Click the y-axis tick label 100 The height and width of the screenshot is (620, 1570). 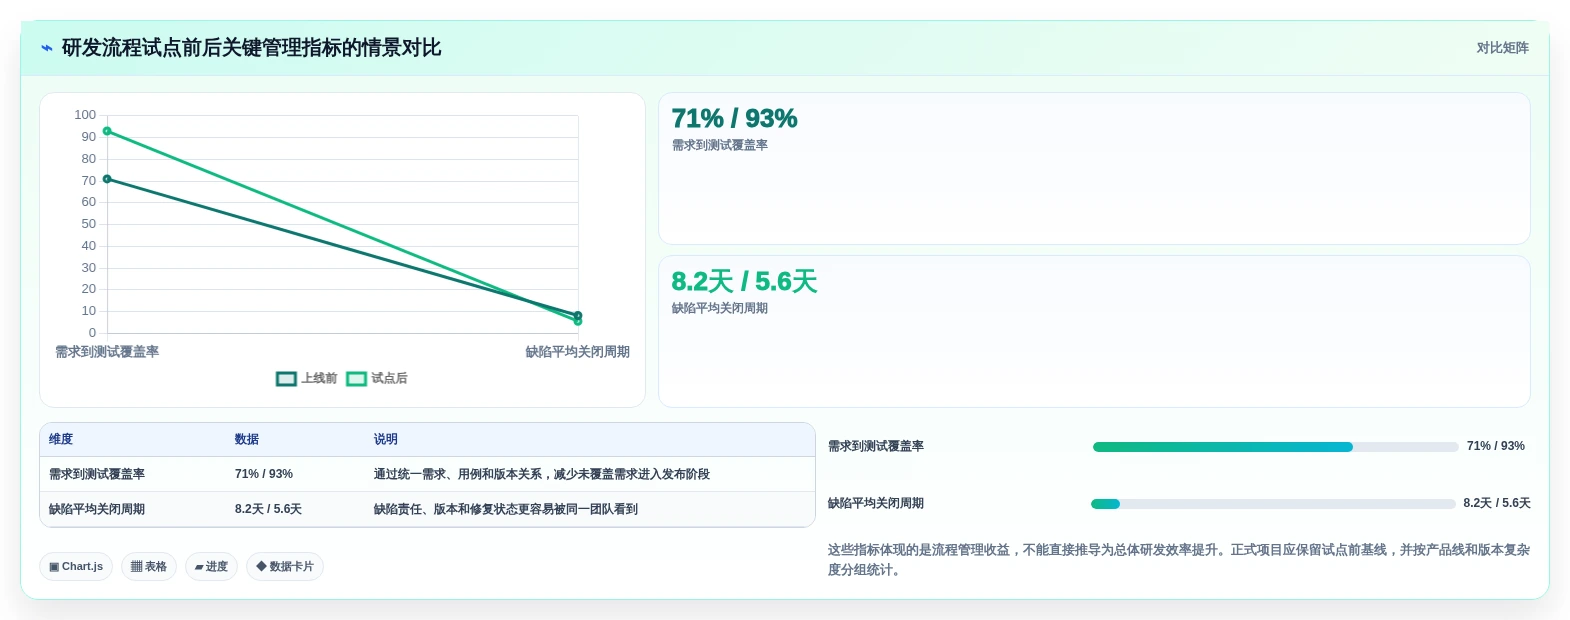click(x=85, y=115)
